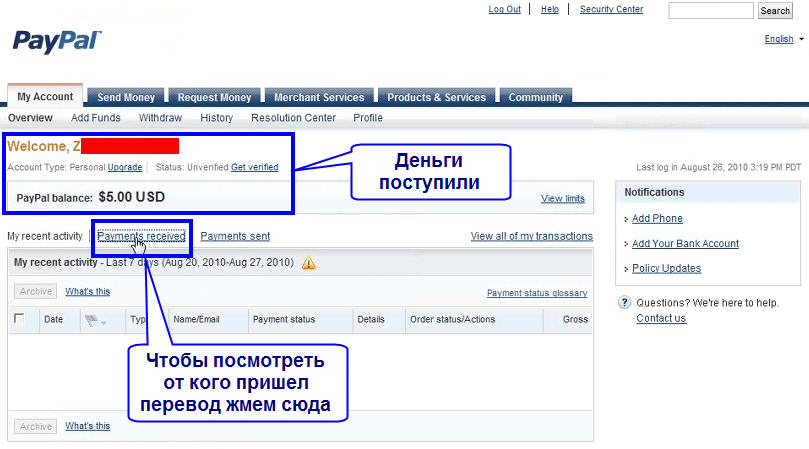Click the Details column header
The height and width of the screenshot is (449, 809).
pos(370,319)
